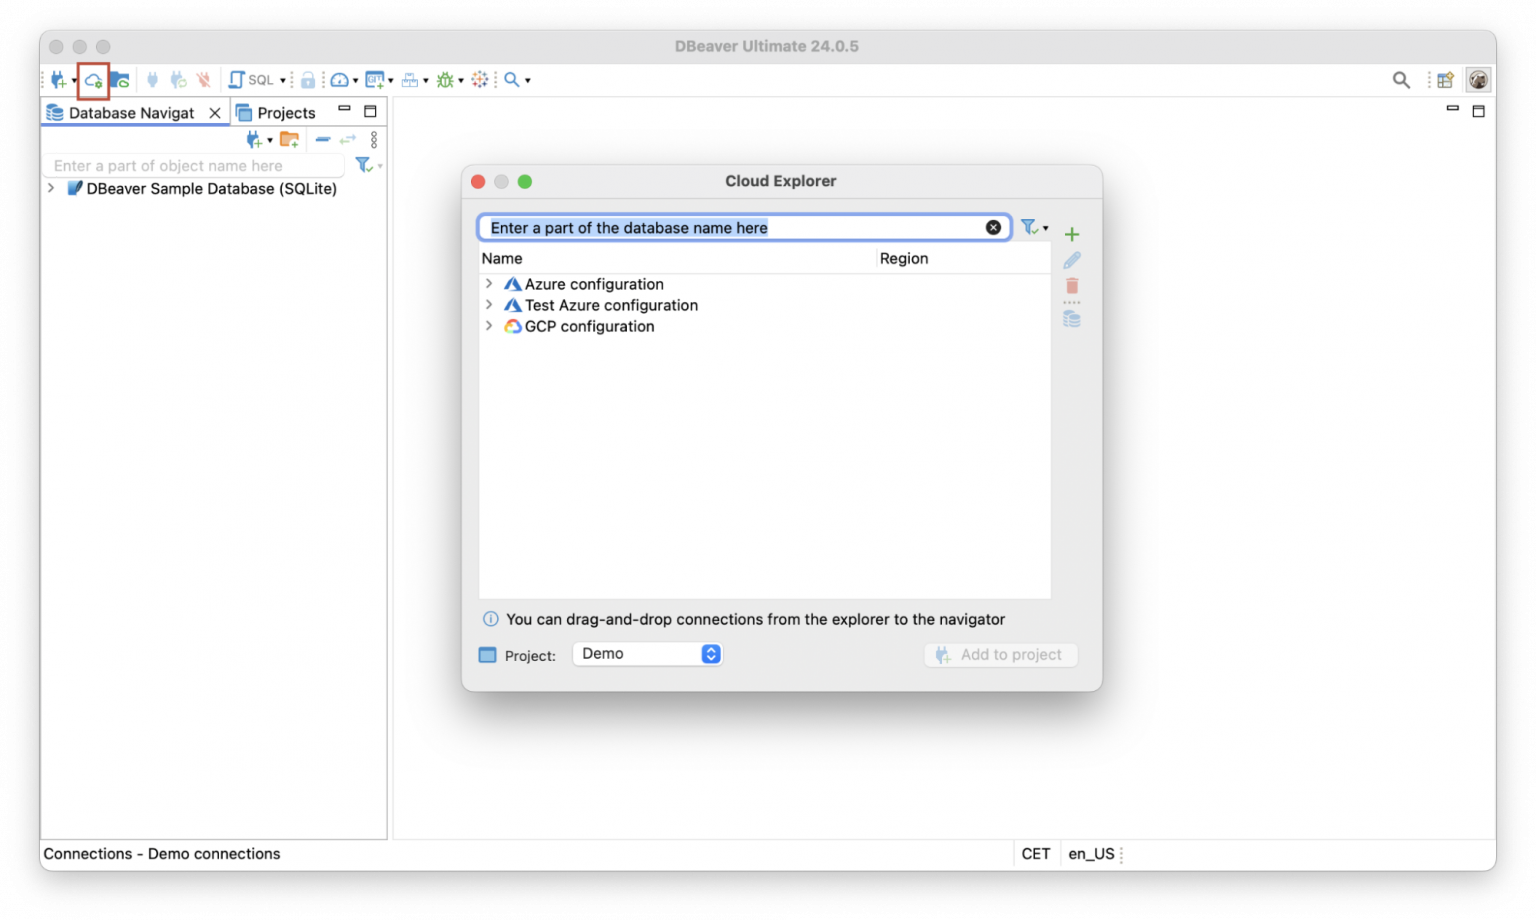Launch the debug bug toolbar icon
The image size is (1536, 920).
pyautogui.click(x=444, y=80)
